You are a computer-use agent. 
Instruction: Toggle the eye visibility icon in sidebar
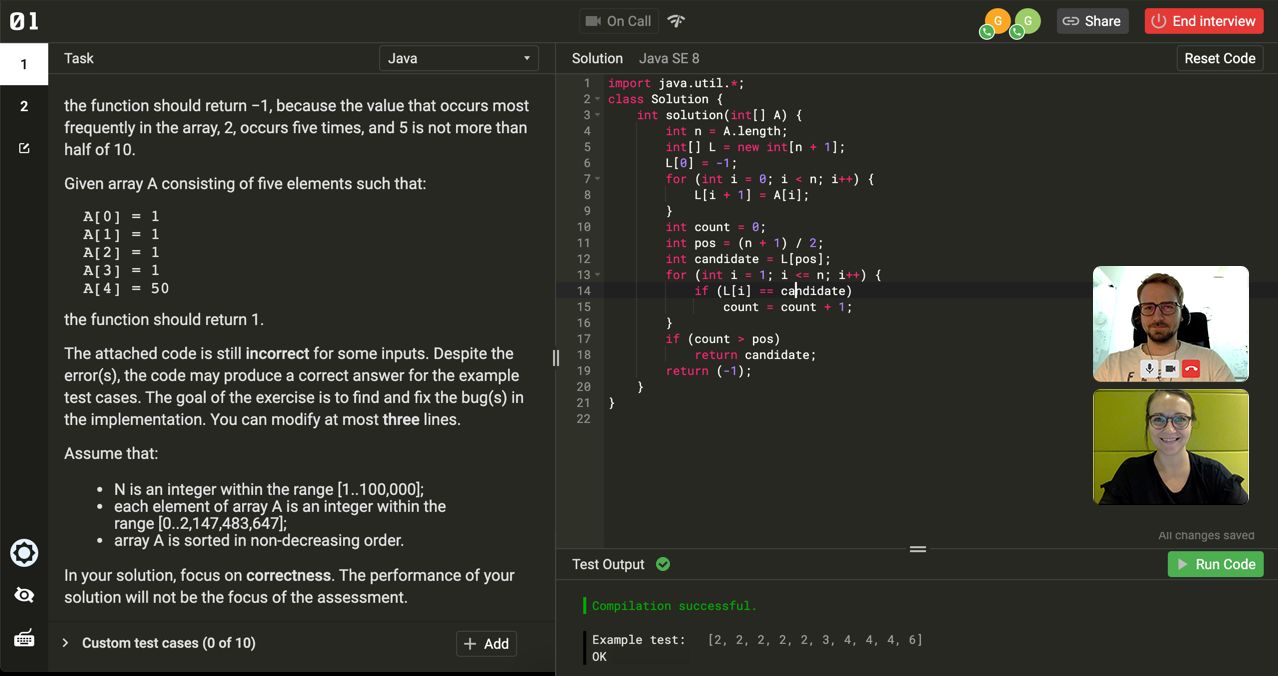click(24, 595)
